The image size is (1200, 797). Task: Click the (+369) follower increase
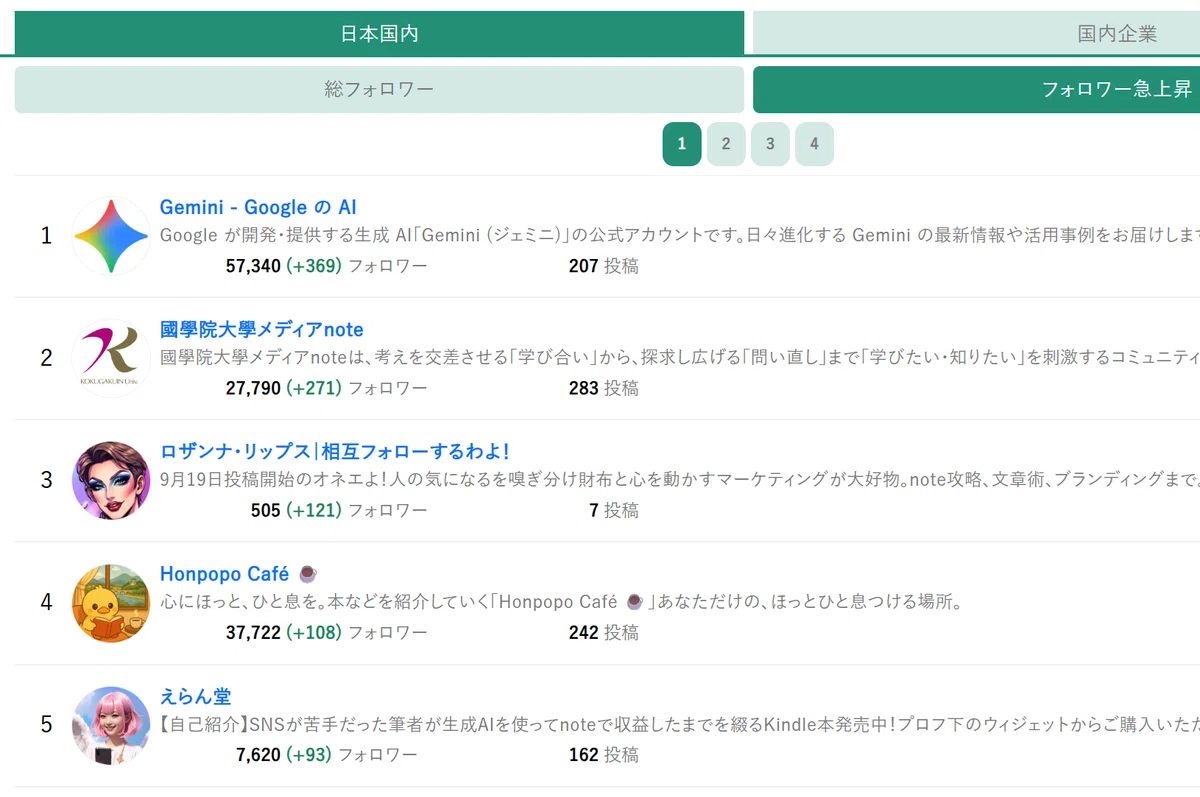[x=314, y=266]
